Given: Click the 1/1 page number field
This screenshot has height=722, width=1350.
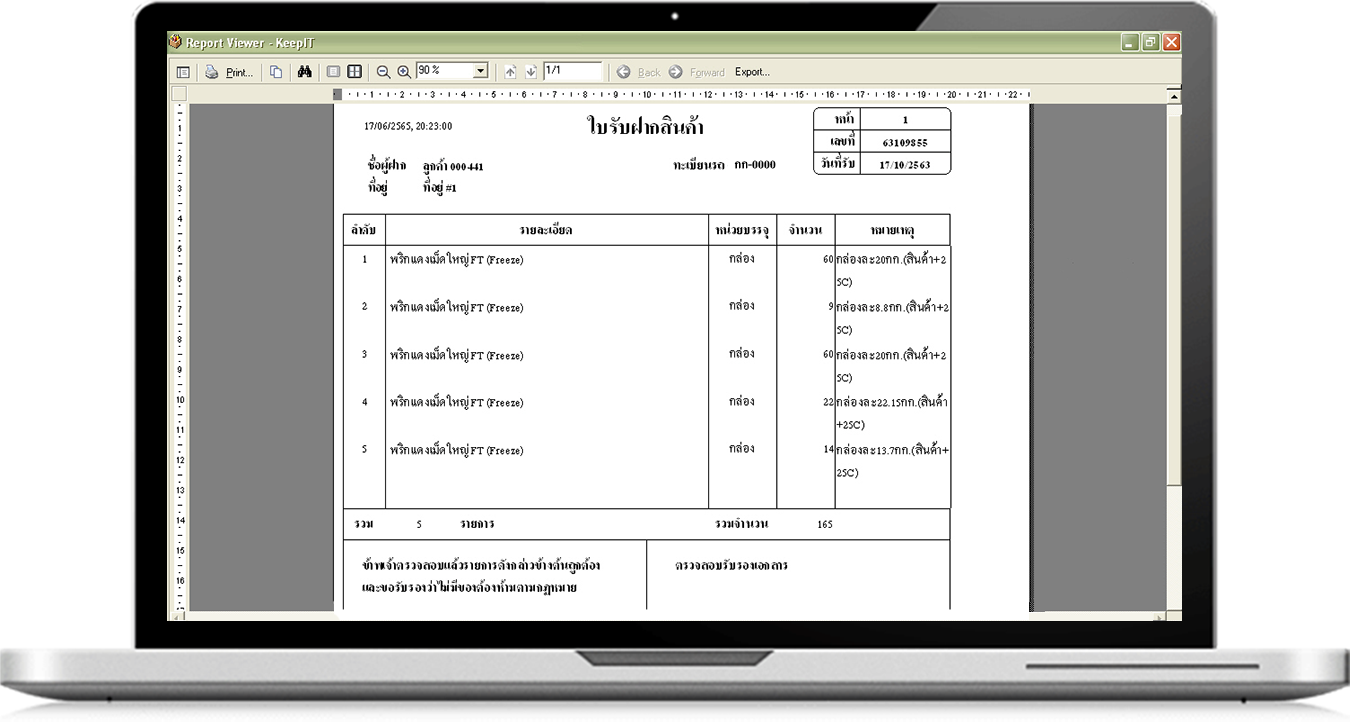Looking at the screenshot, I should (571, 72).
